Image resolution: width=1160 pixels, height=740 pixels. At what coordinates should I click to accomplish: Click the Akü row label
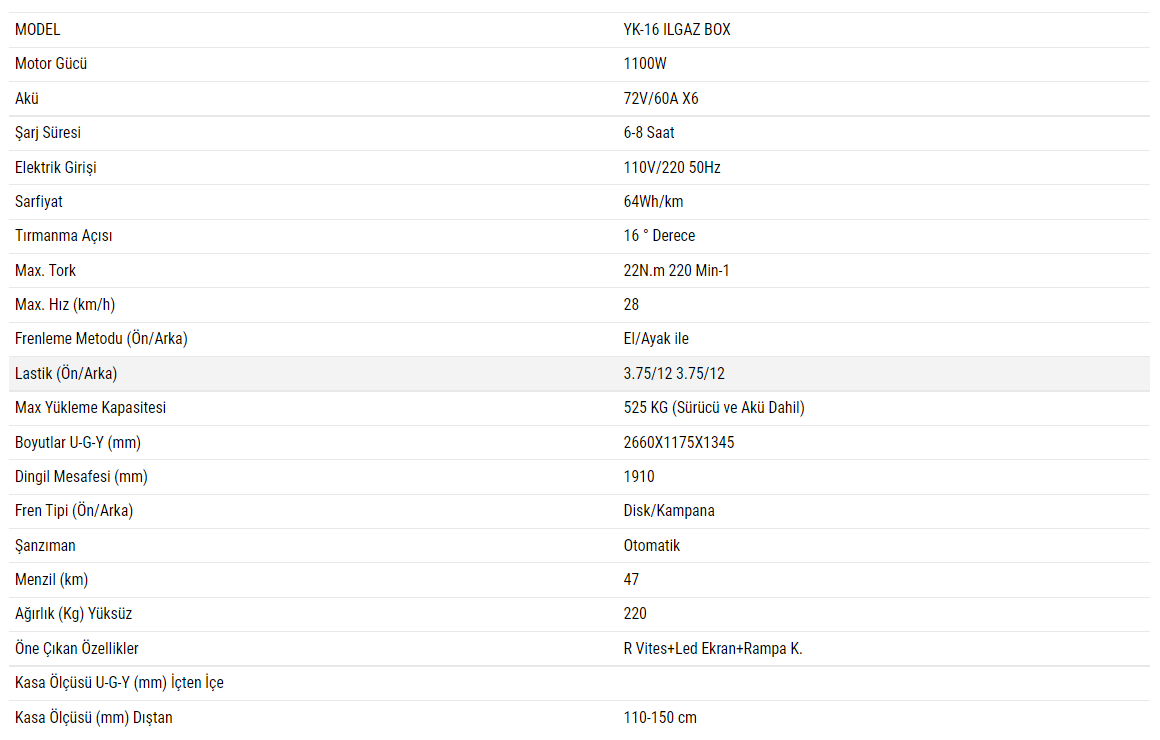(27, 99)
